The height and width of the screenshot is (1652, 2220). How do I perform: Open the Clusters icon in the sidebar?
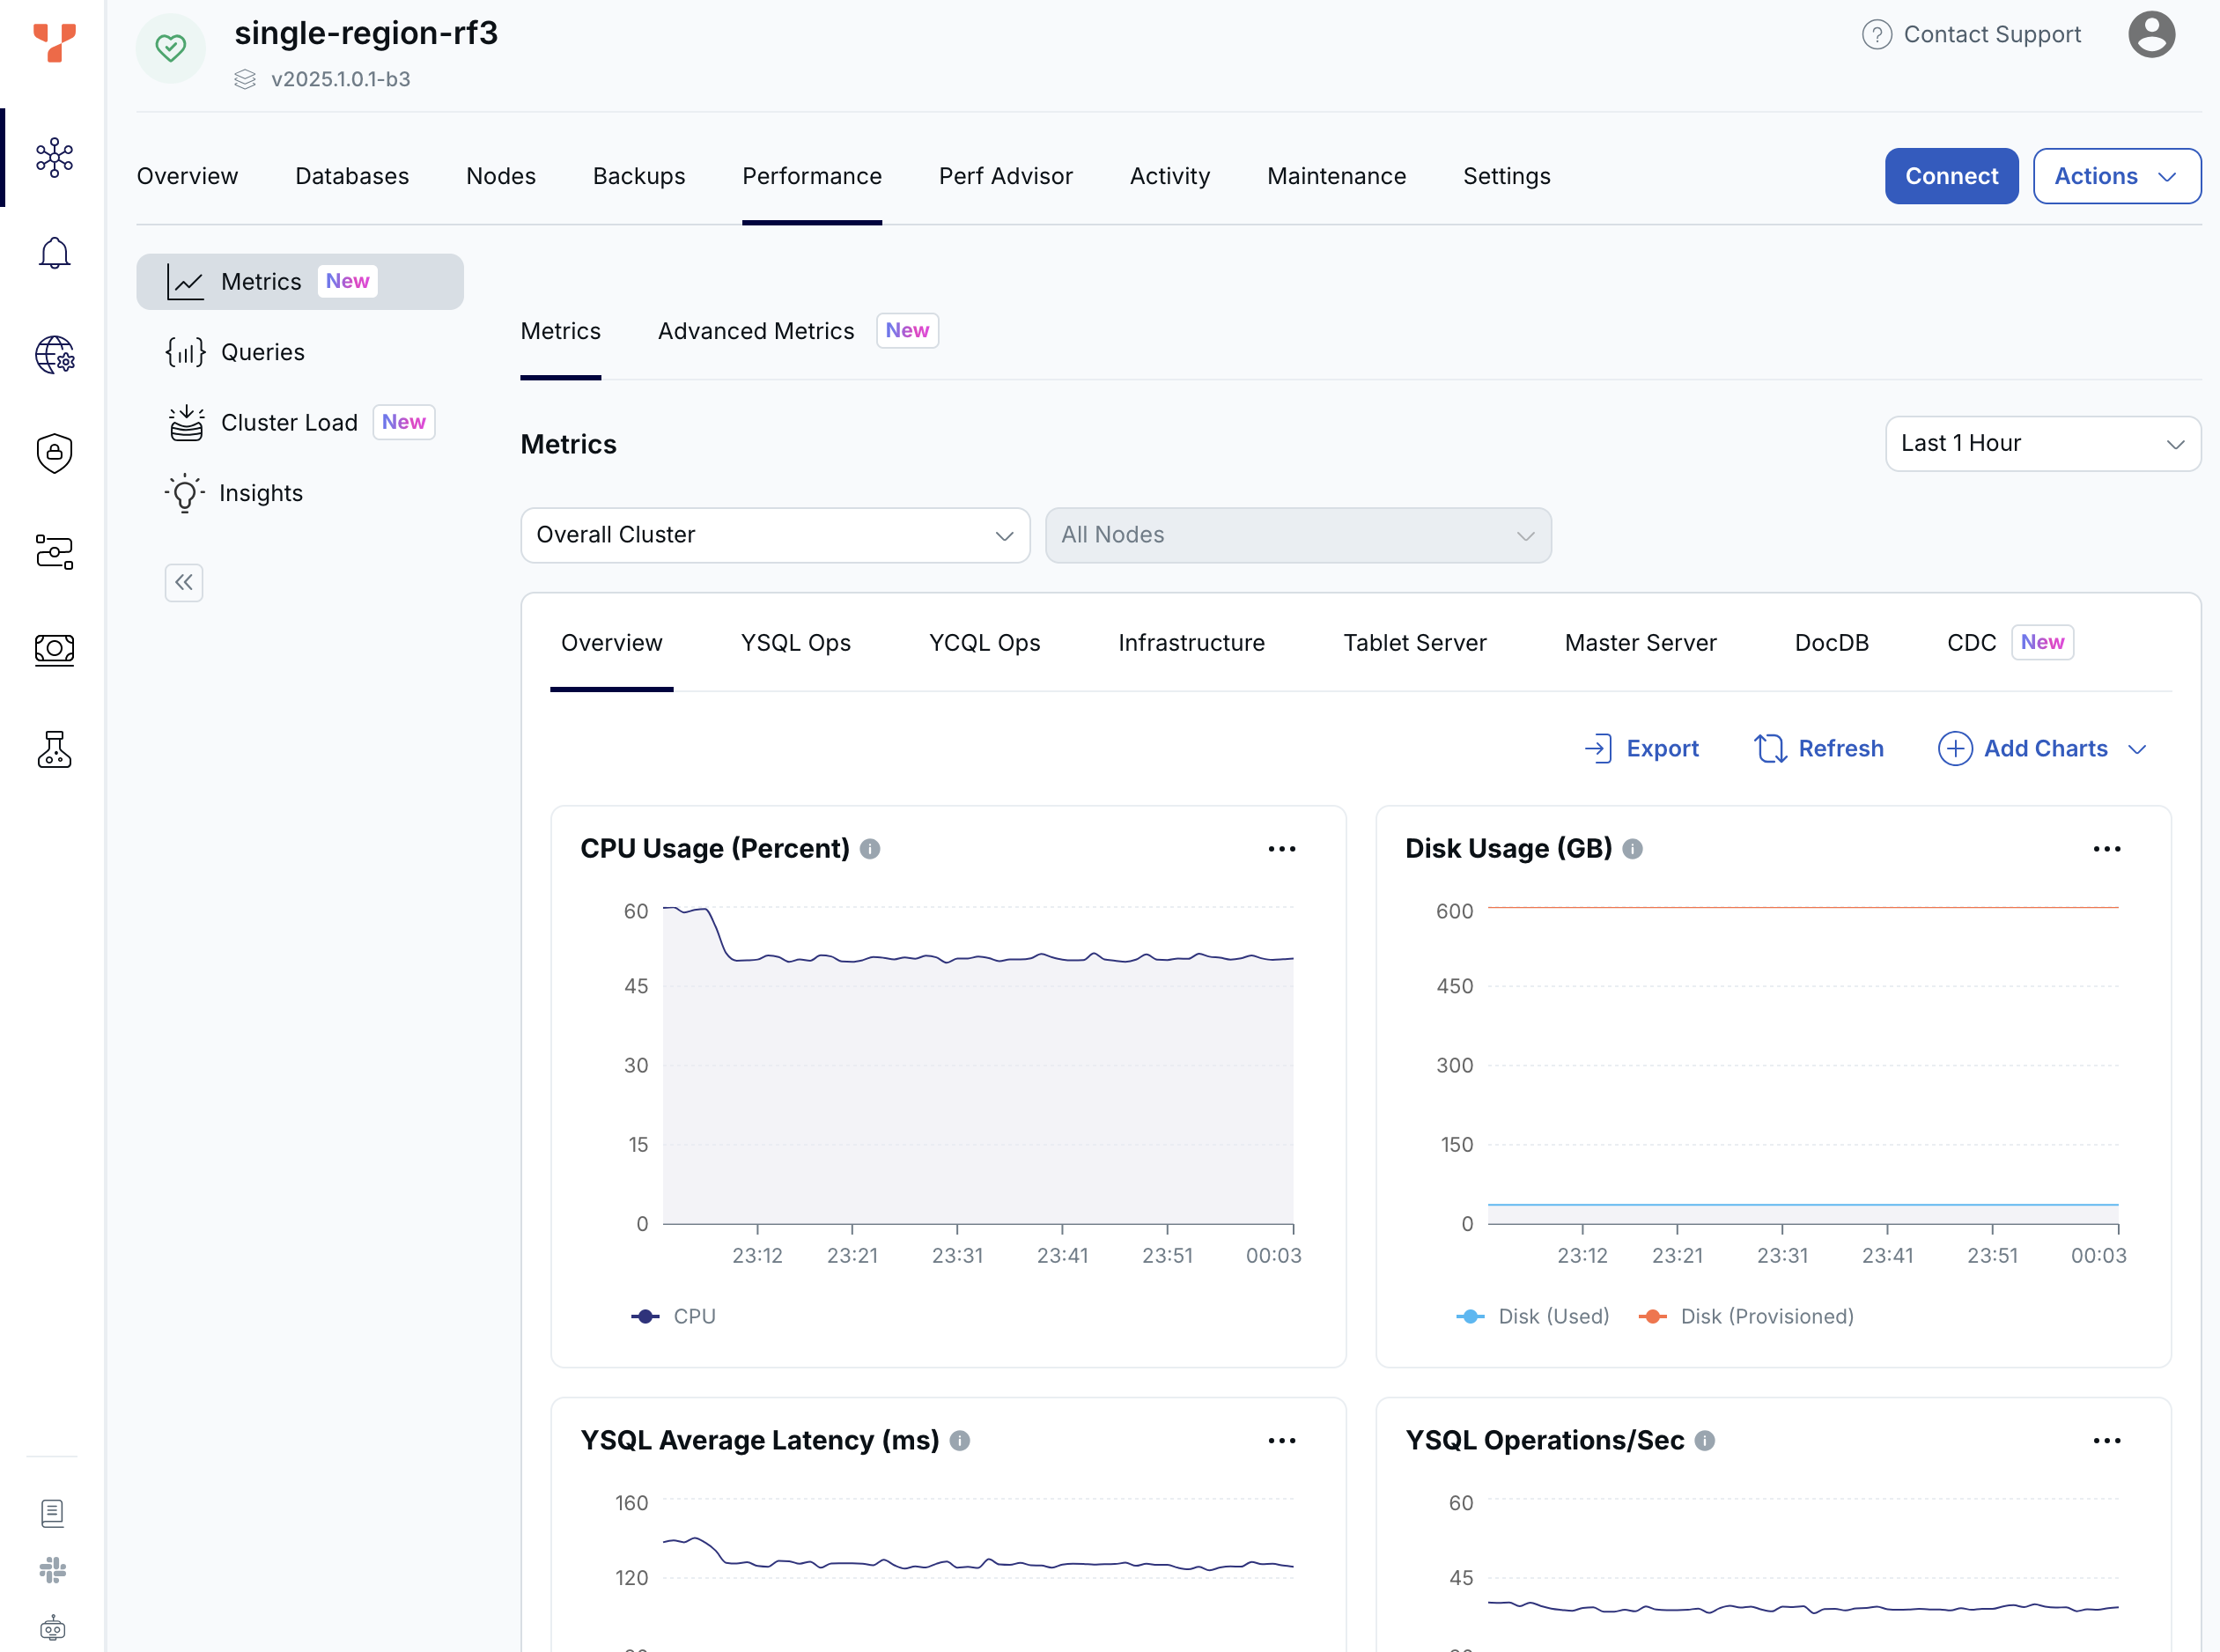pyautogui.click(x=54, y=158)
